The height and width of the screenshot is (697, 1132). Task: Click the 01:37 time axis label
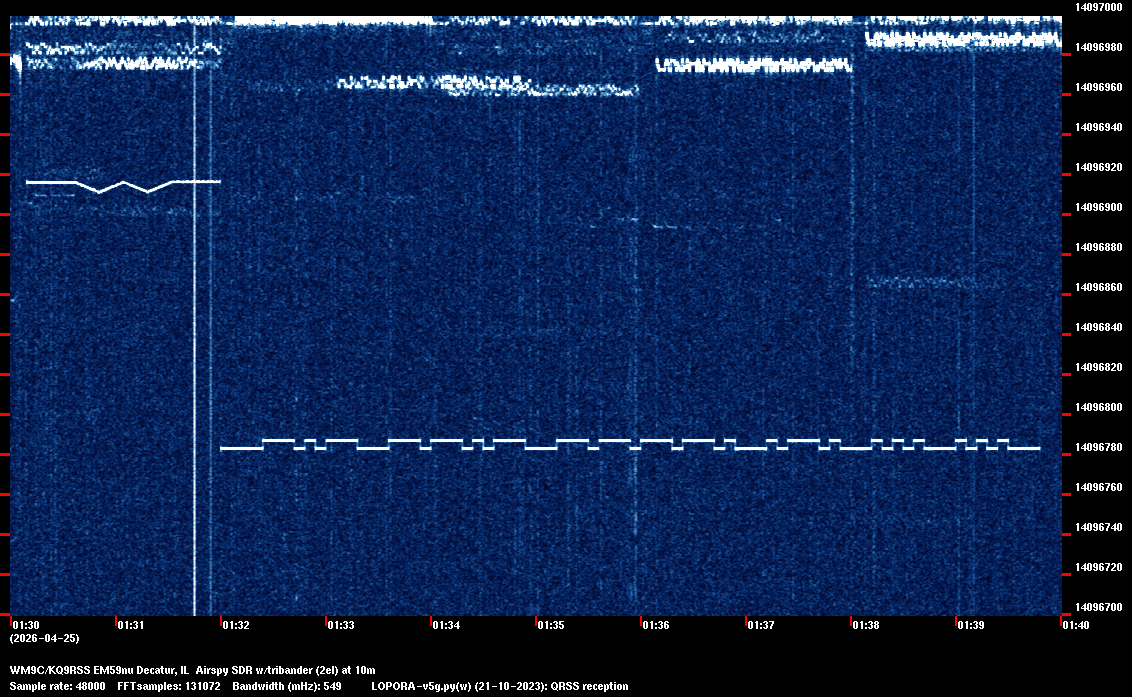coord(761,625)
